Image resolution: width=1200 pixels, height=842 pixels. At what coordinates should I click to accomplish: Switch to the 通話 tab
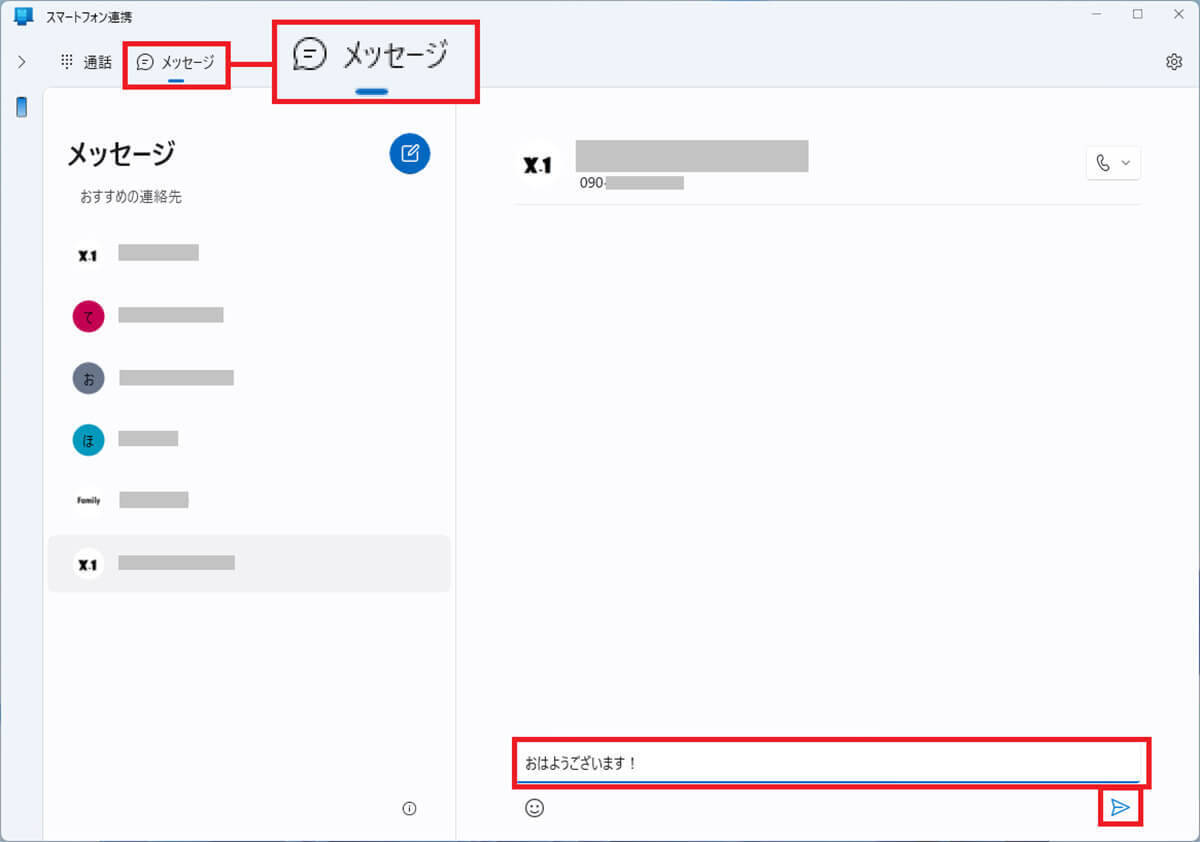coord(86,62)
